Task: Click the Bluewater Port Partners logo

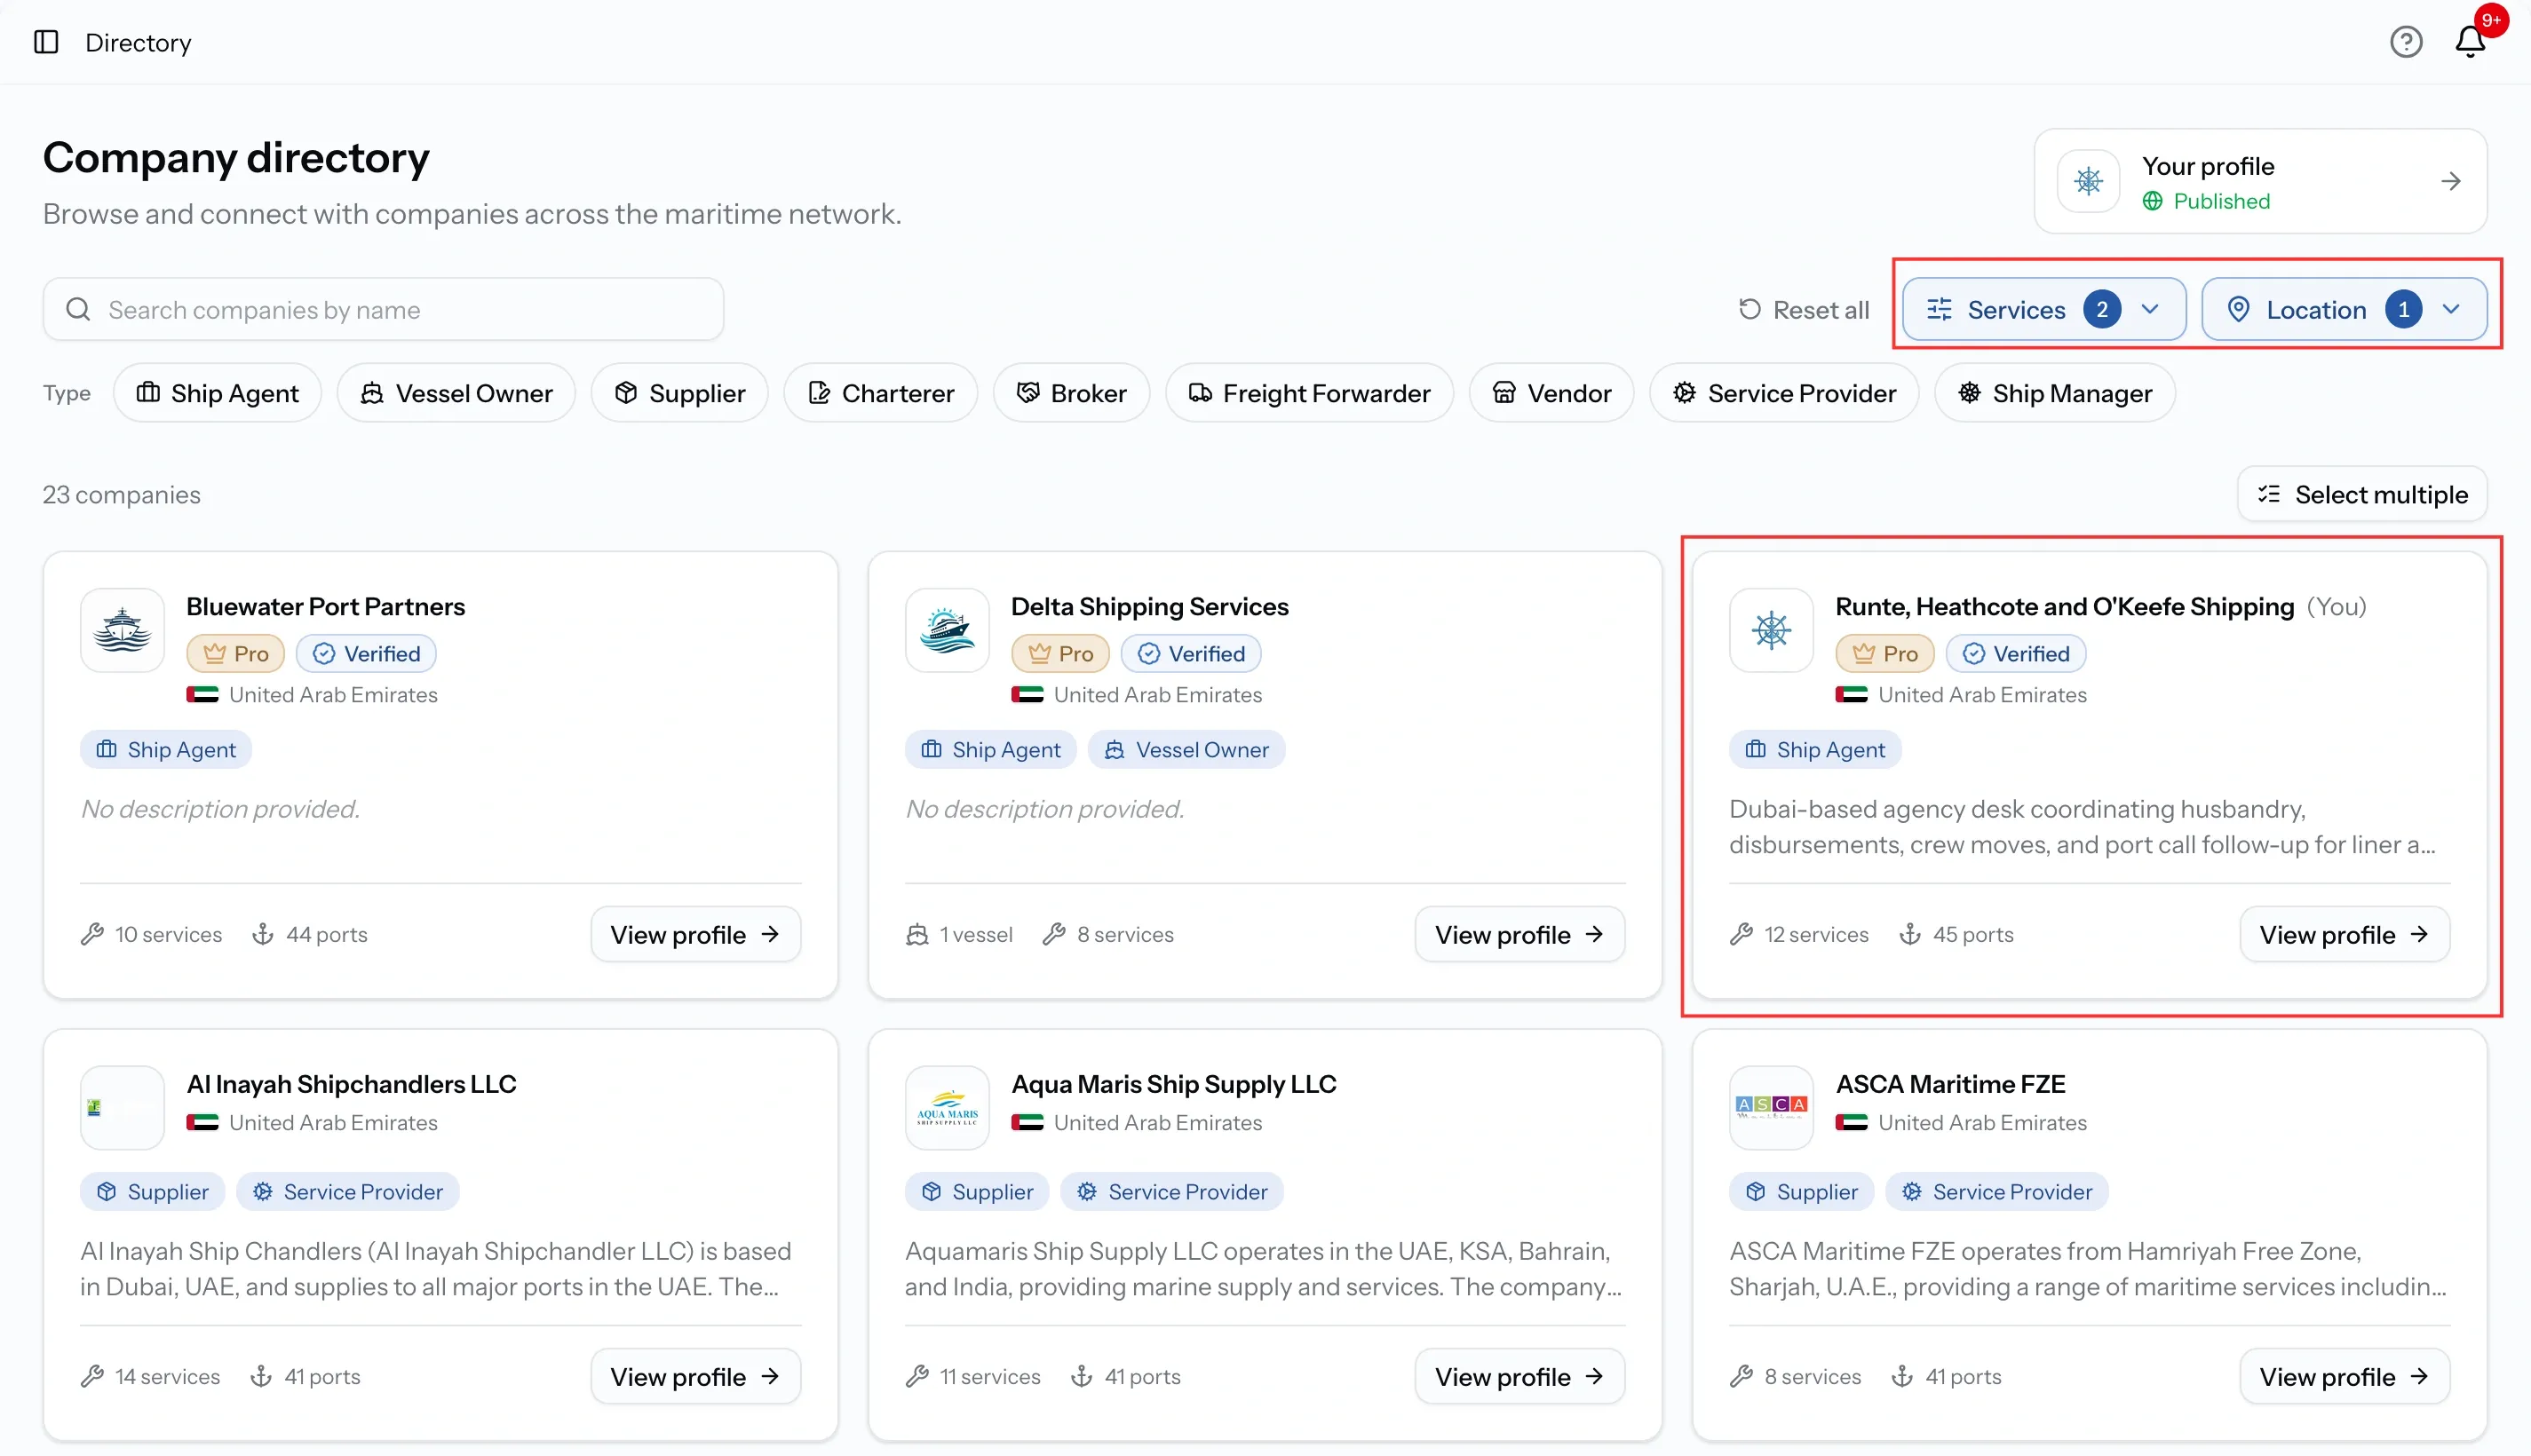Action: (x=122, y=630)
